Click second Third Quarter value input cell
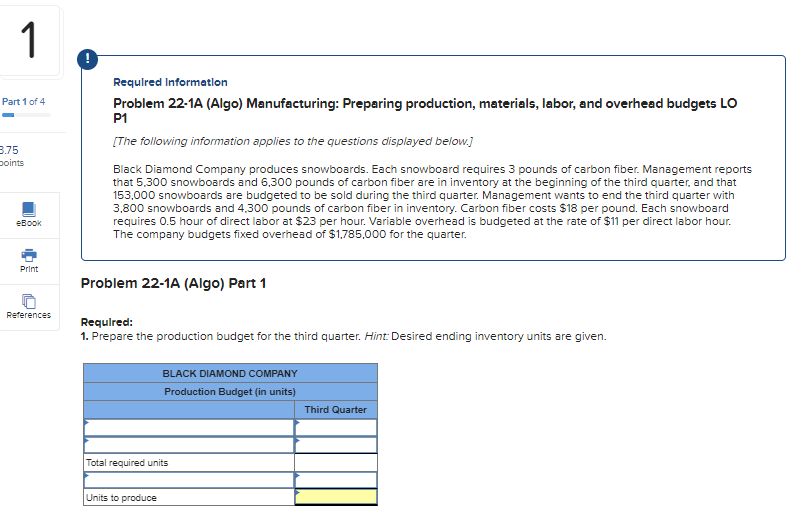Viewport: 804px width, 529px height. tap(336, 445)
